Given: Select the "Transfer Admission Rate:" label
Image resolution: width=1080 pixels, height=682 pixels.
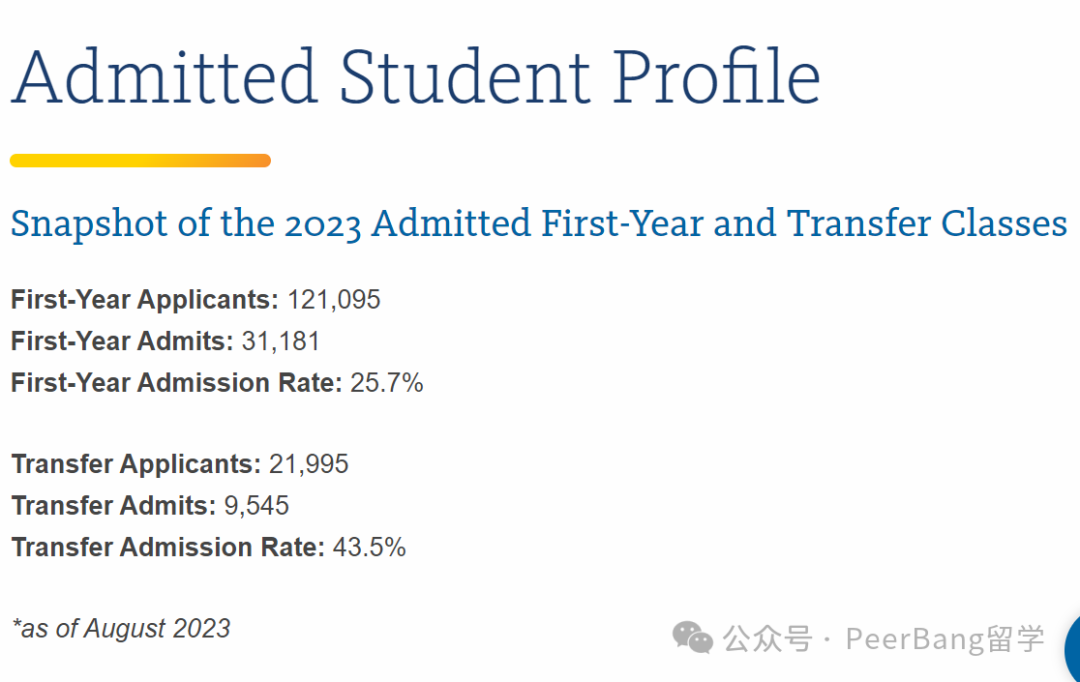Looking at the screenshot, I should [x=168, y=547].
